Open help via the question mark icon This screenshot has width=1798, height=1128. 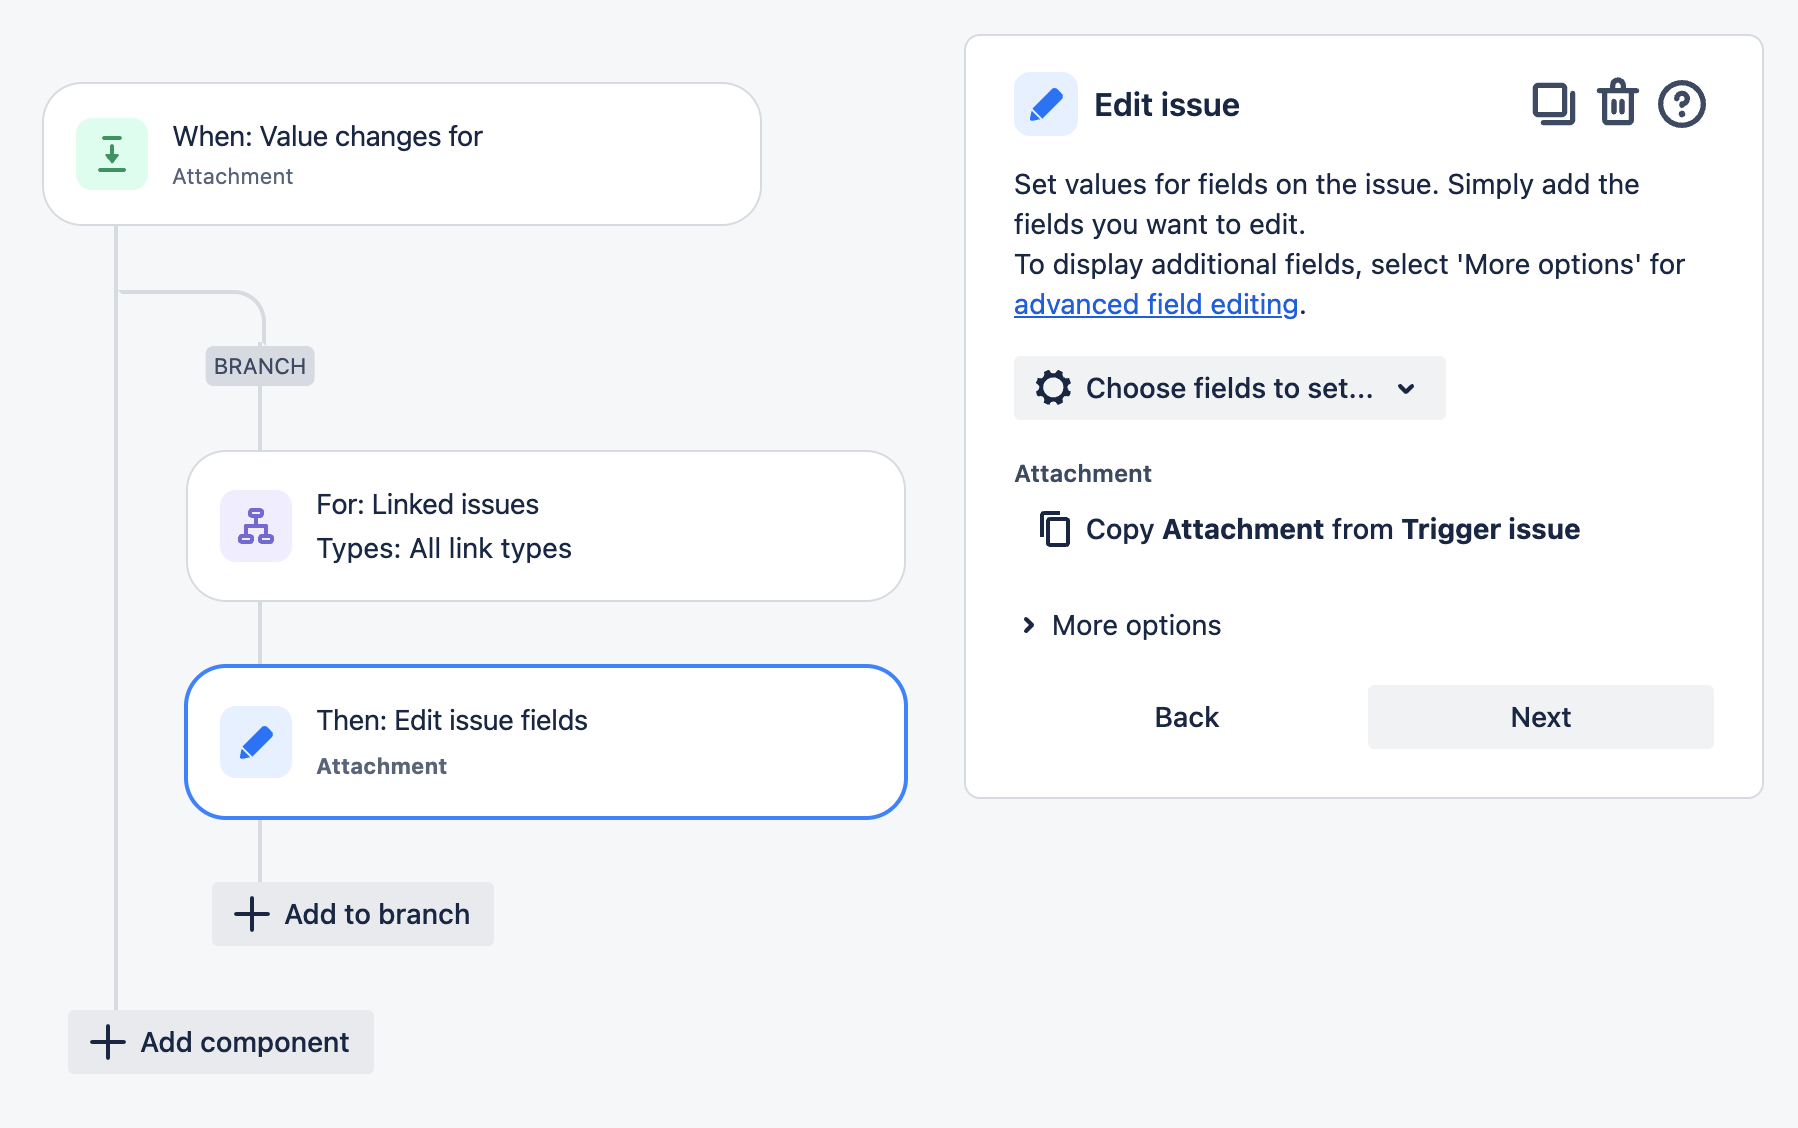pyautogui.click(x=1681, y=102)
